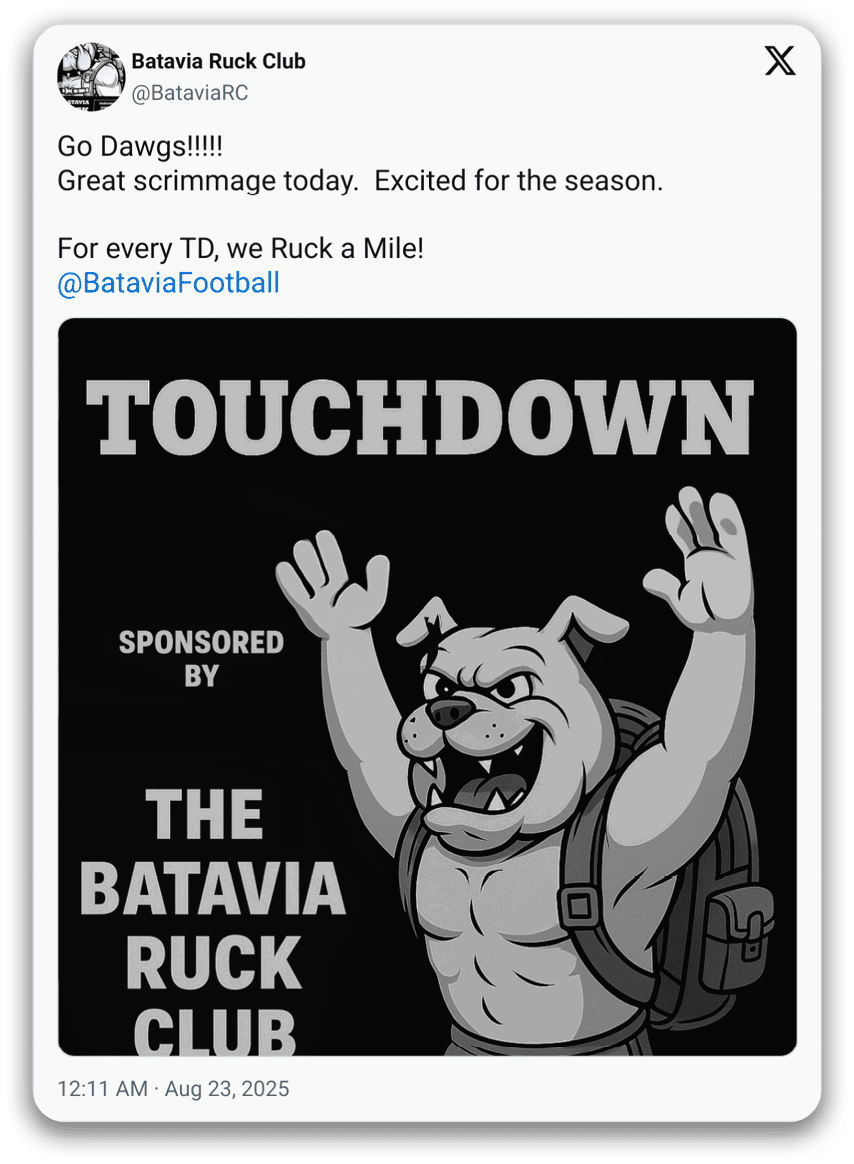Click the buckle on the backpack strap
854x1164 pixels.
tap(577, 907)
